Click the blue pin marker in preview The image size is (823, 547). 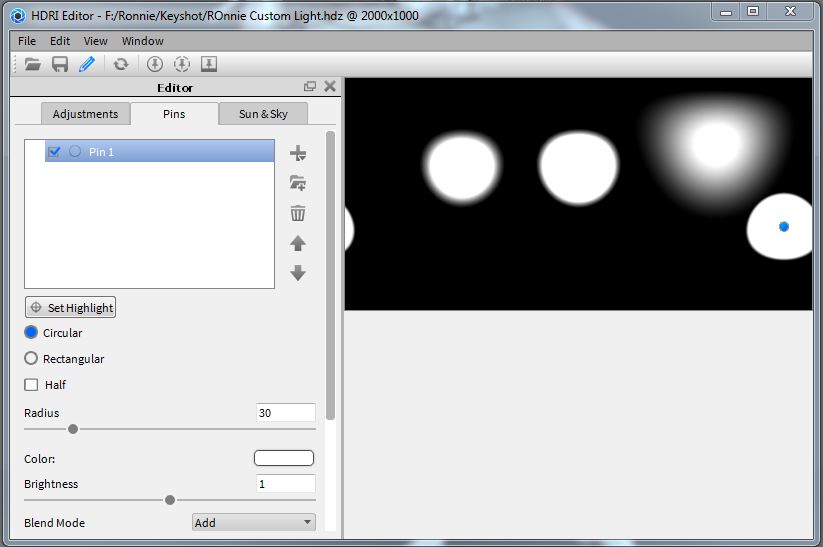point(784,227)
